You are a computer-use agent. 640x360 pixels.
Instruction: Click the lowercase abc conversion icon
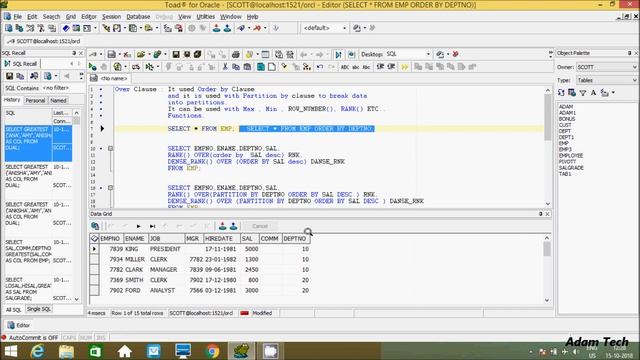click(356, 67)
